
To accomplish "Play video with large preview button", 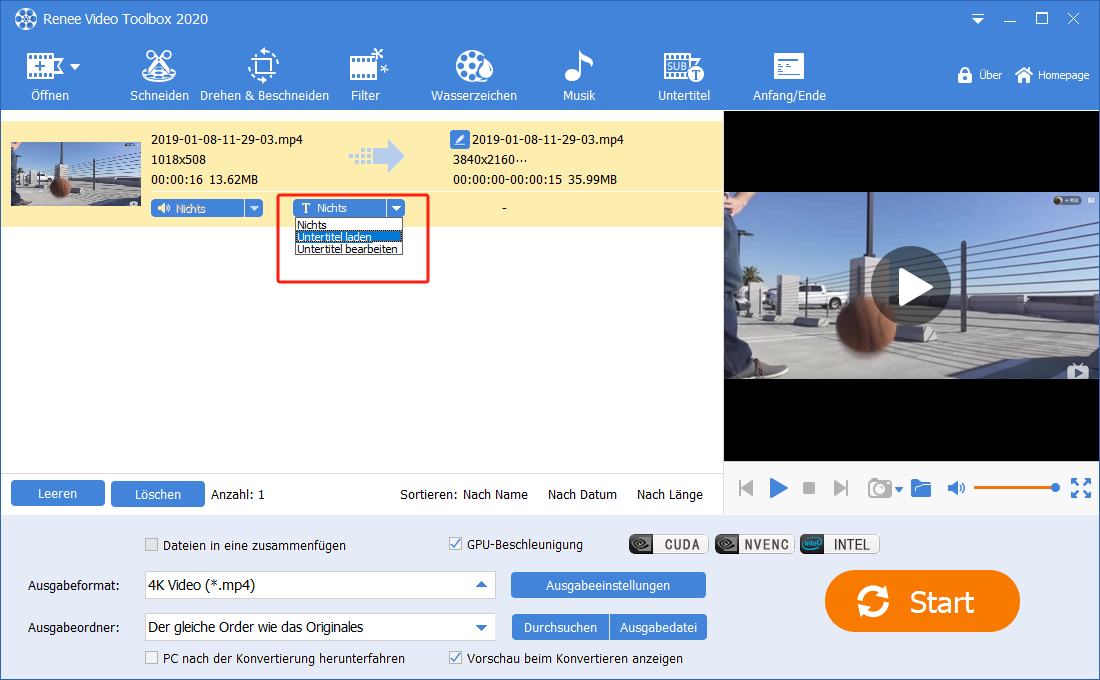I will [911, 286].
